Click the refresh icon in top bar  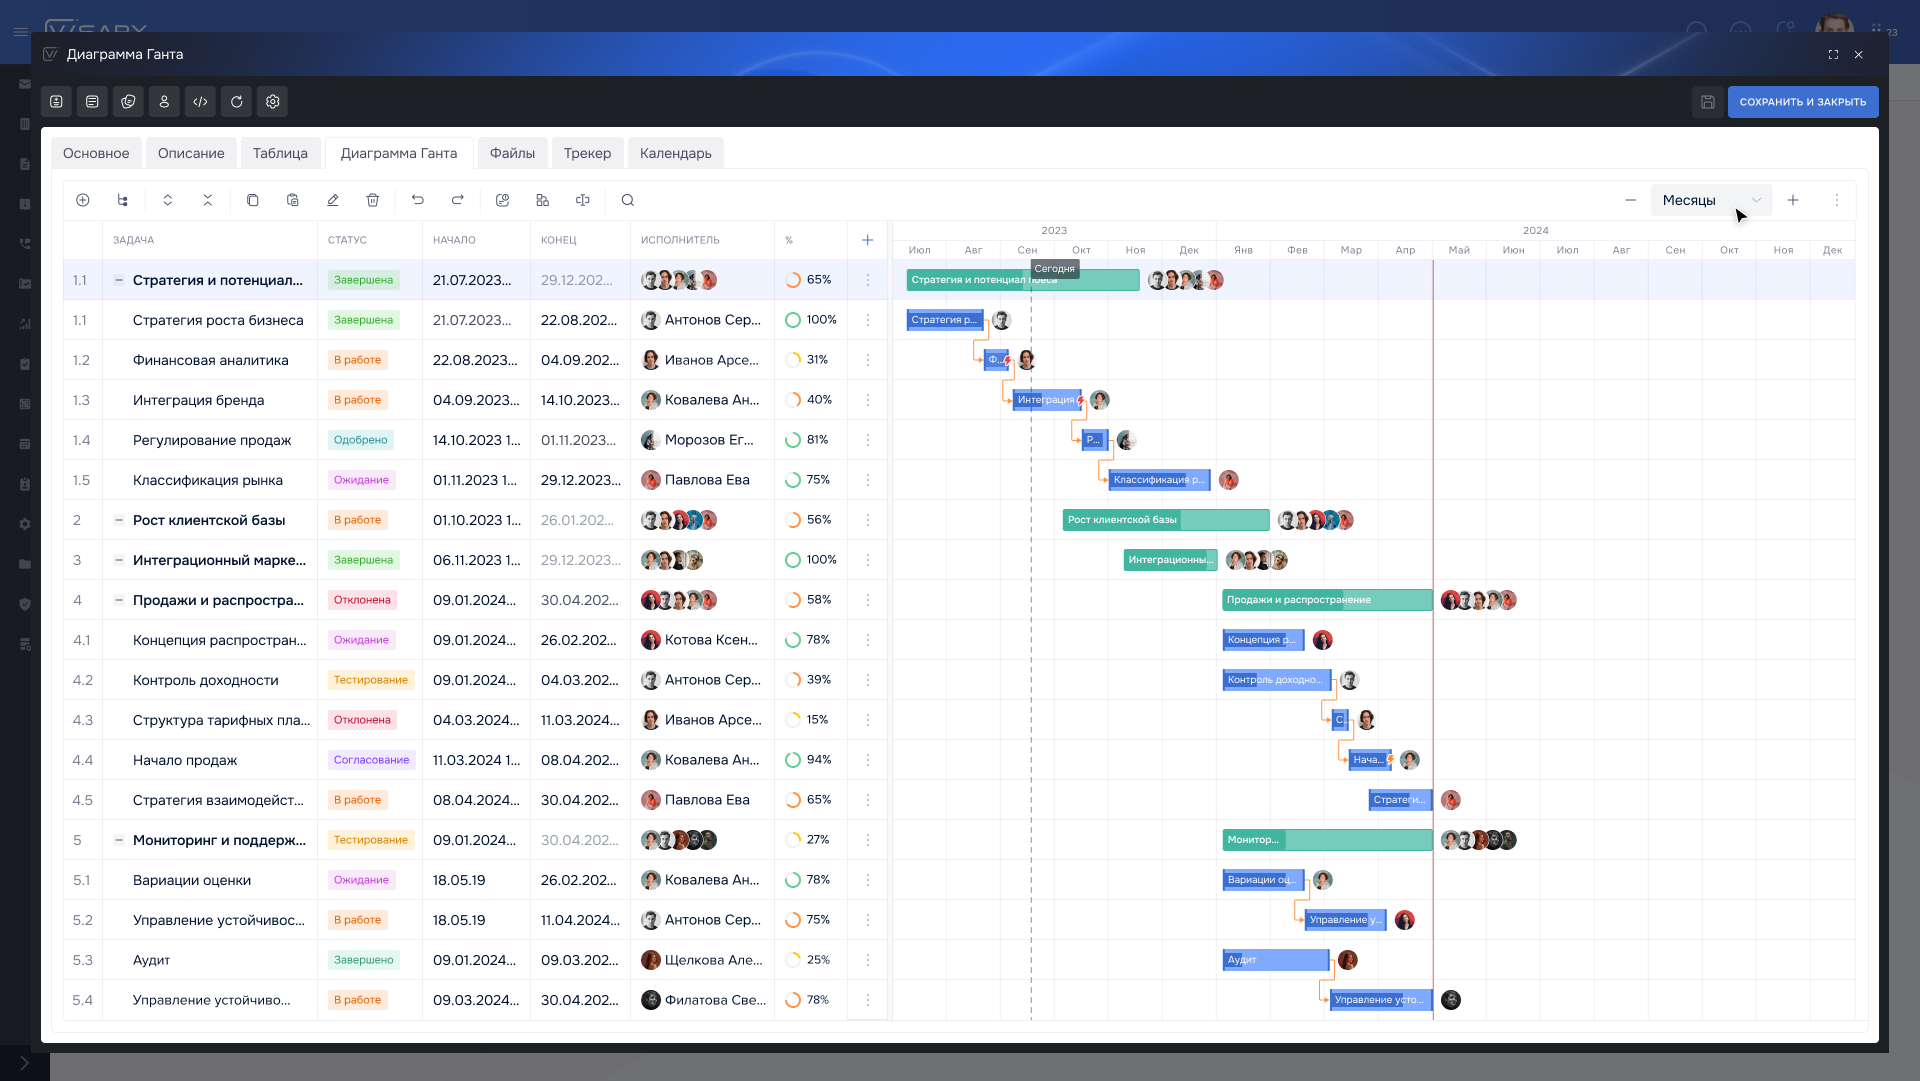[x=237, y=102]
